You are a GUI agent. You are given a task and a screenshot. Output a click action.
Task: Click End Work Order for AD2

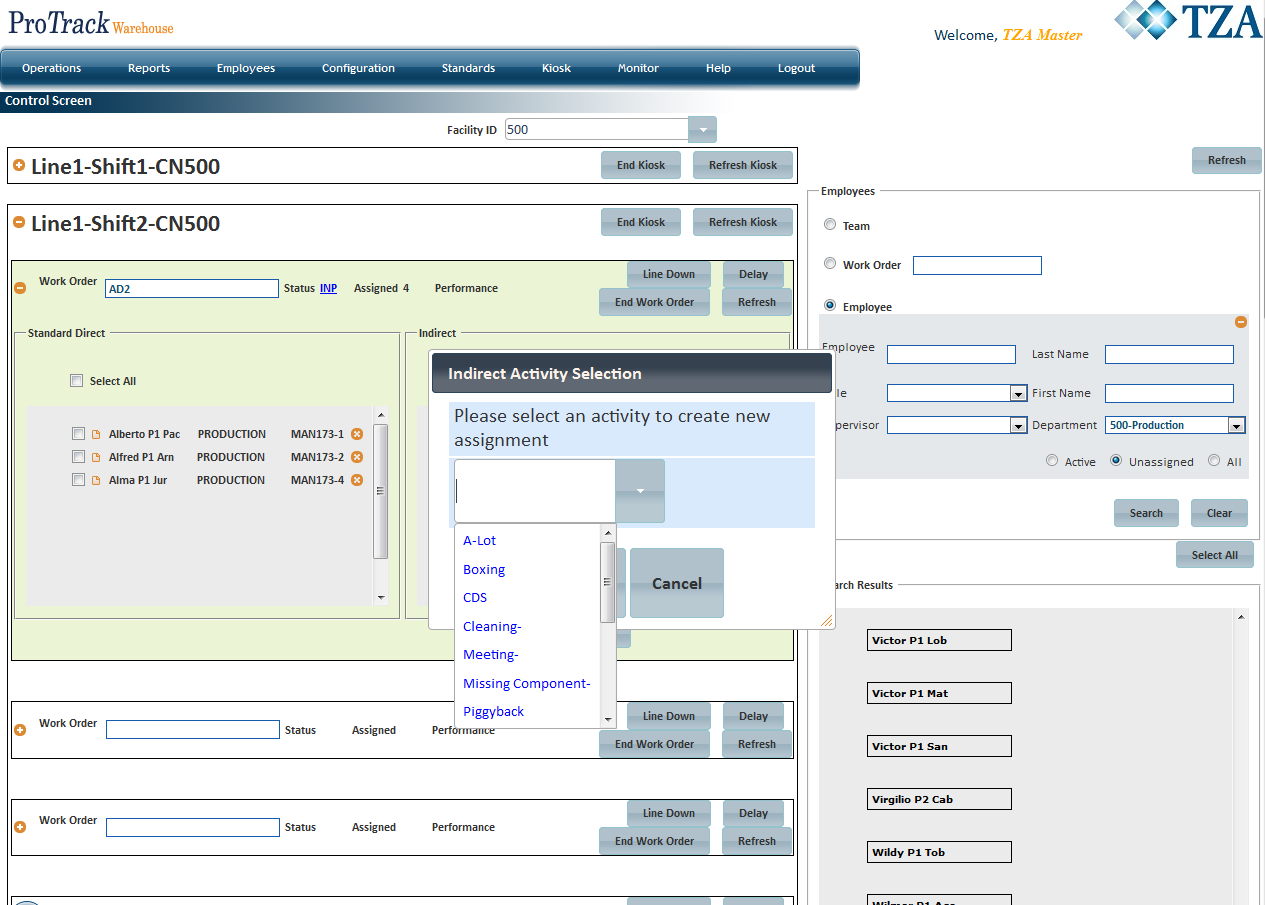654,302
